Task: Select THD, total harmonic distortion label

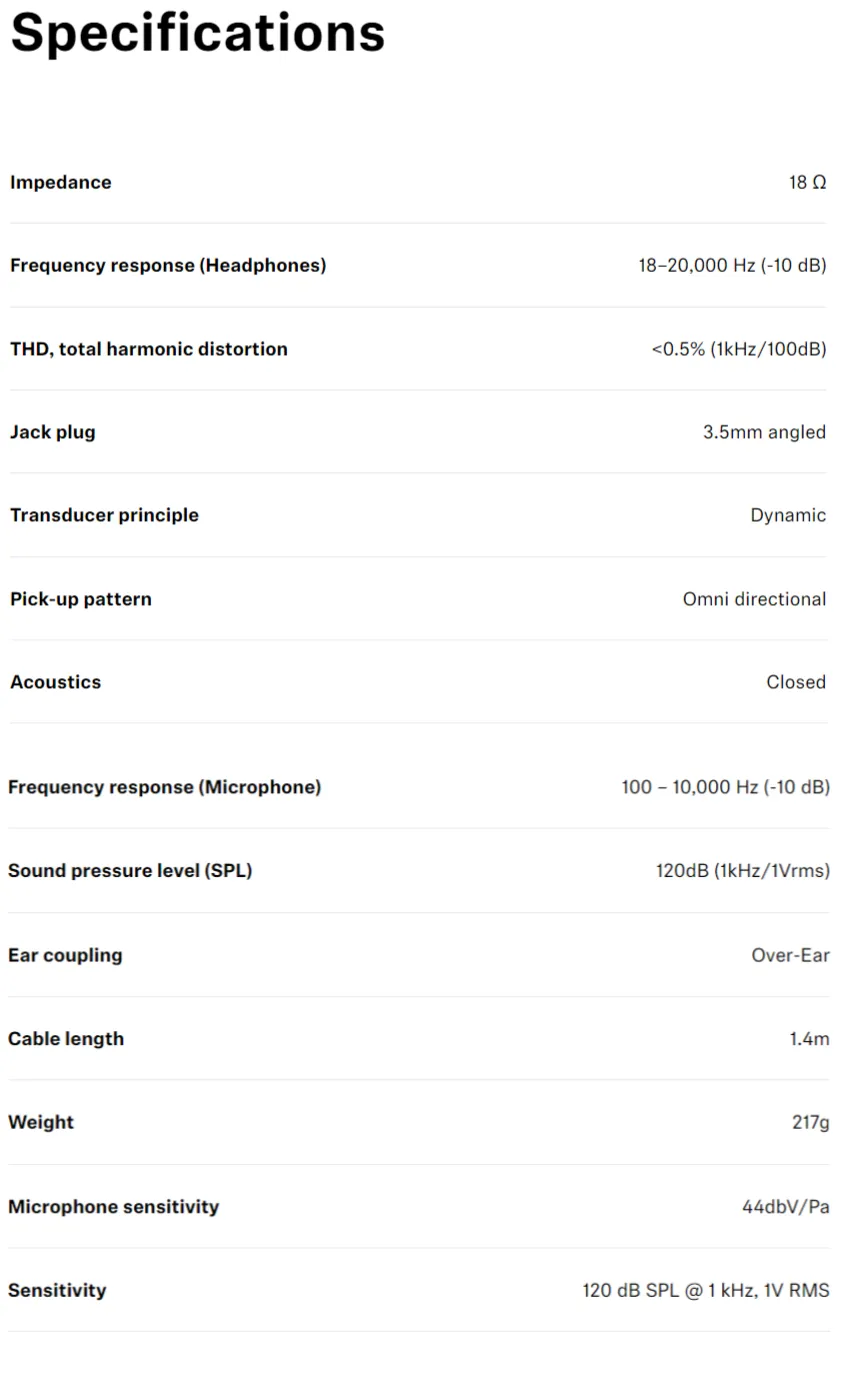Action: tap(149, 349)
